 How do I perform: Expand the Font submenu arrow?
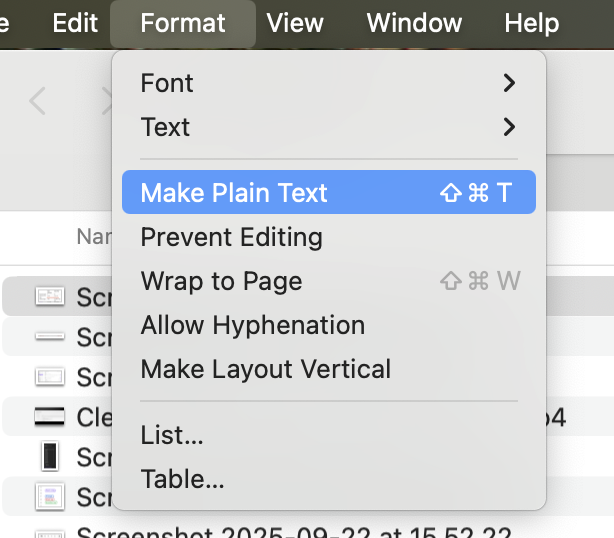coord(509,83)
